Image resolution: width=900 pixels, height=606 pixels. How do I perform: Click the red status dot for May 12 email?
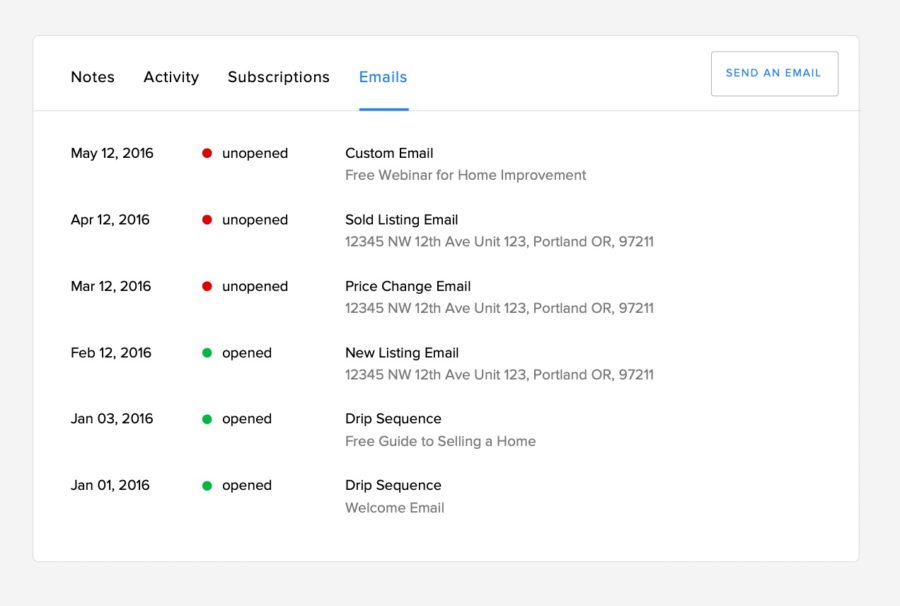pyautogui.click(x=207, y=153)
